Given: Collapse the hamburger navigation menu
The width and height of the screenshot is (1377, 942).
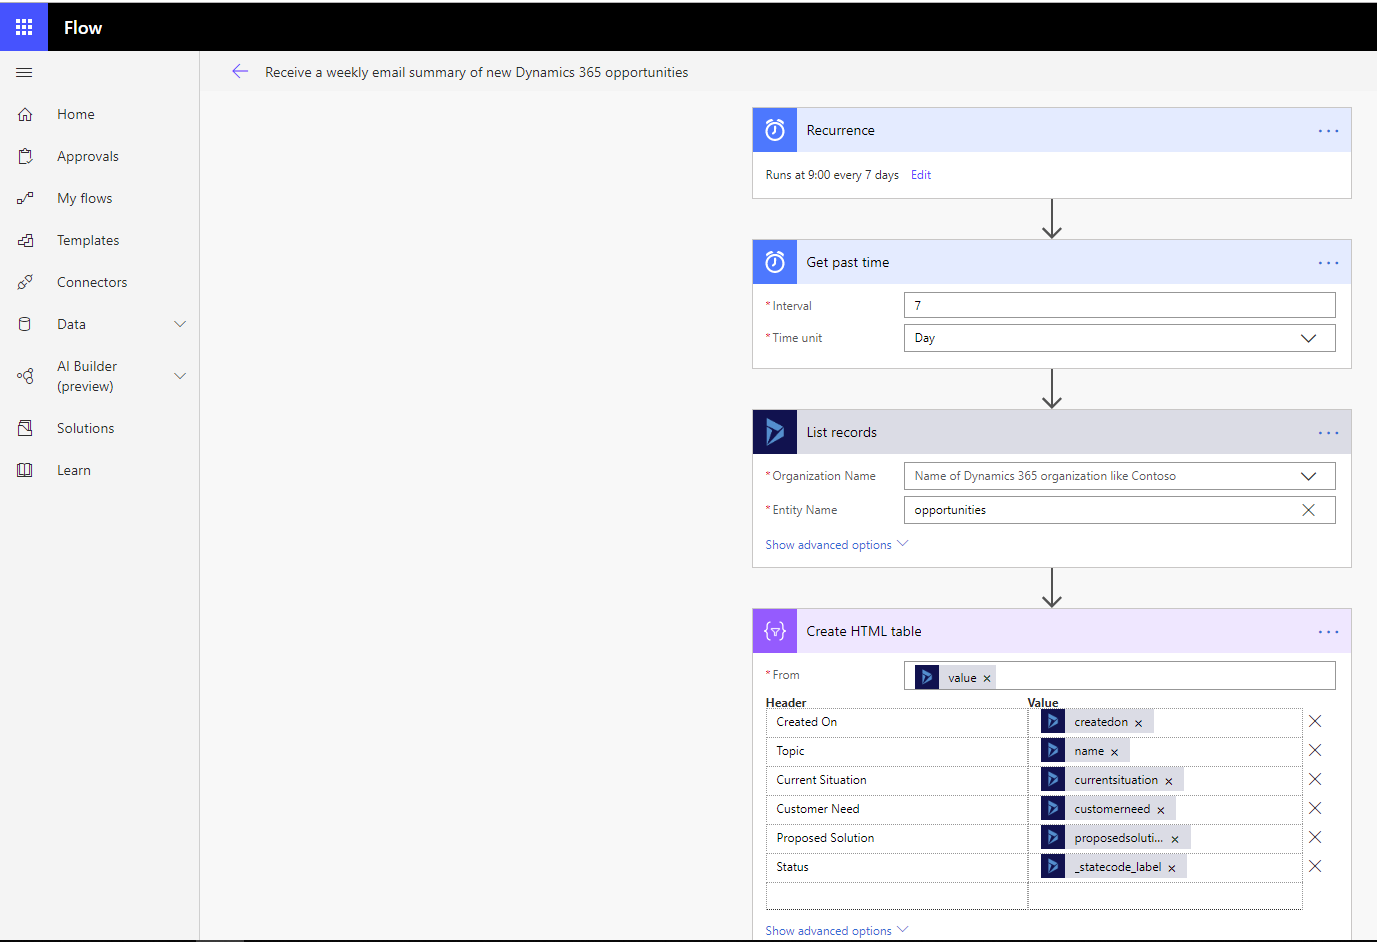Looking at the screenshot, I should [x=24, y=72].
